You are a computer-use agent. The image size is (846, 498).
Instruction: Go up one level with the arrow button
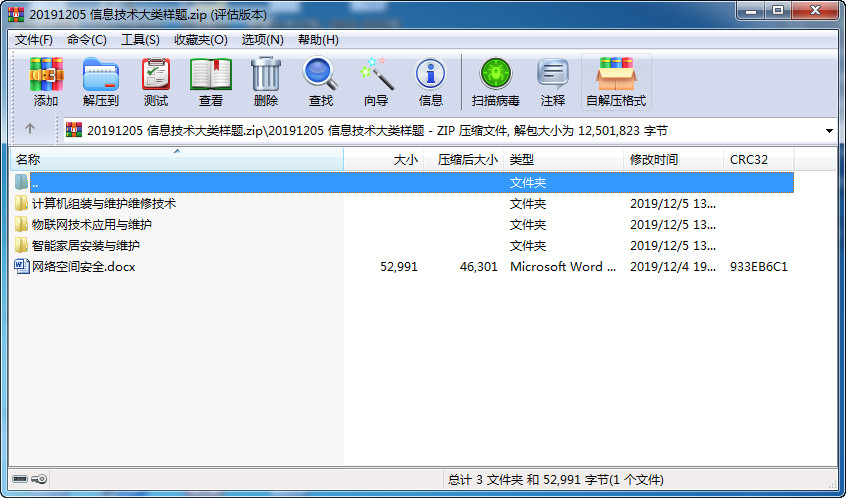tap(30, 129)
